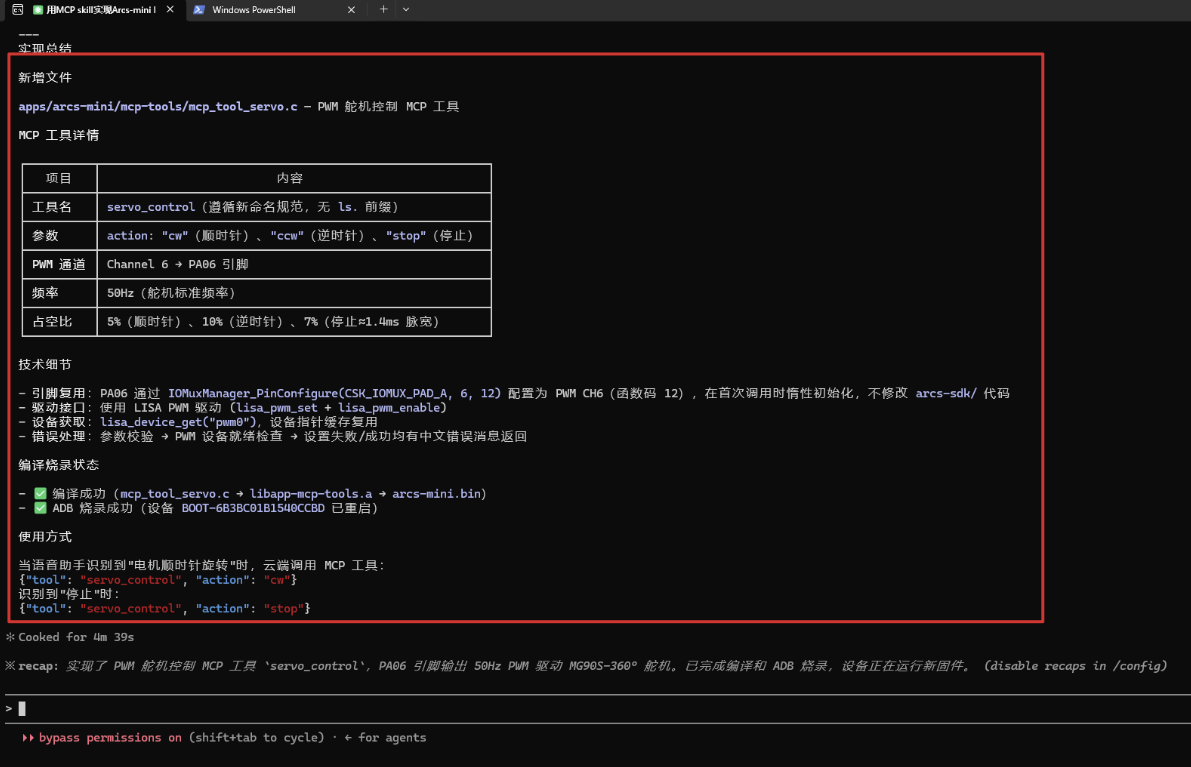Image resolution: width=1191 pixels, height=767 pixels.
Task: Close the MCP skill Arcs-mini tab
Action: (170, 9)
